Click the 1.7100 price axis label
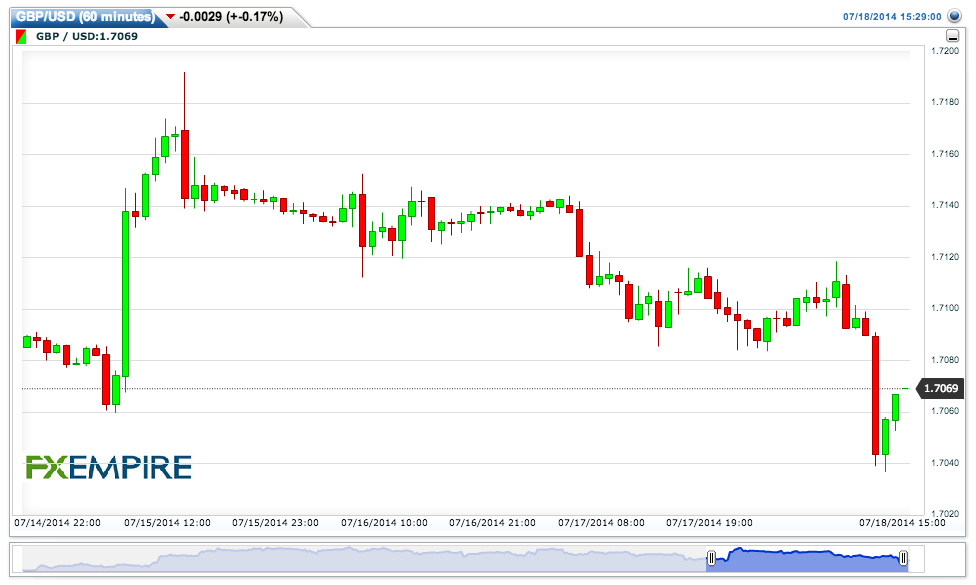This screenshot has height=585, width=976. (944, 308)
